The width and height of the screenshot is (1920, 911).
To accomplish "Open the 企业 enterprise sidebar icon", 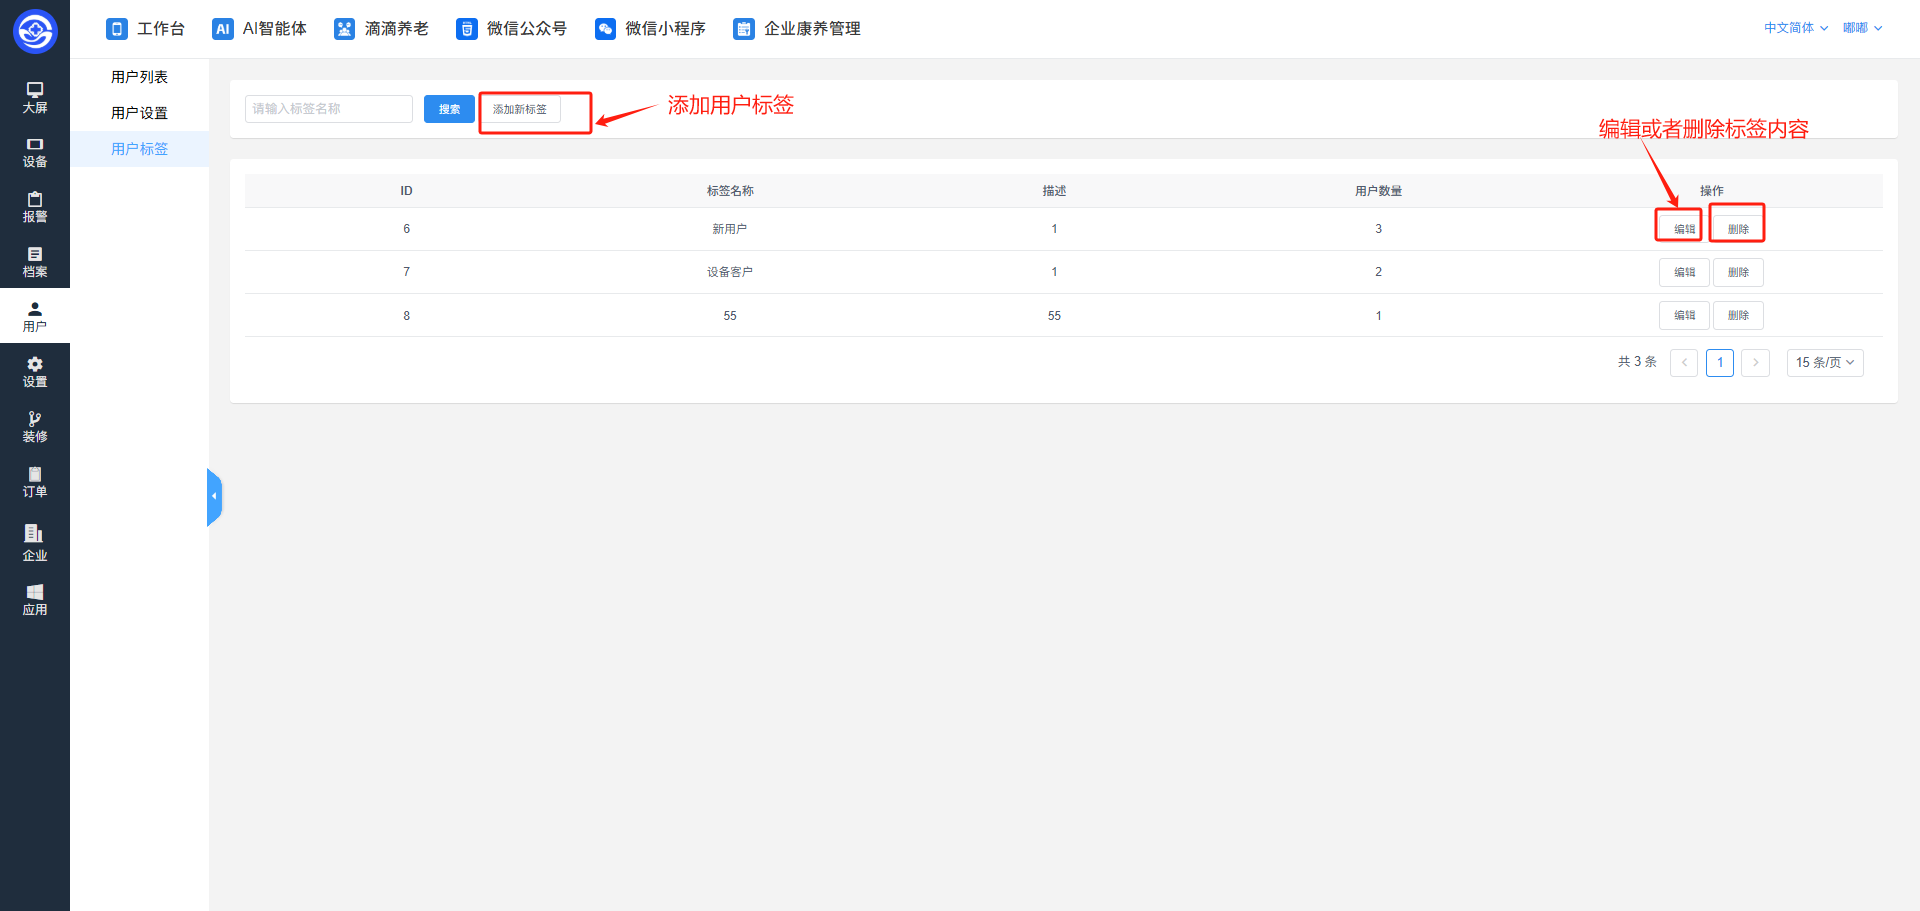I will tap(35, 542).
